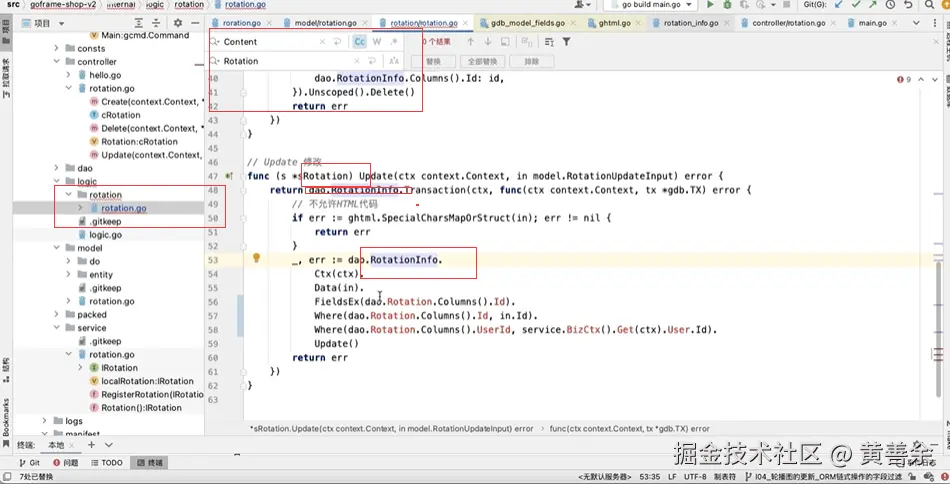The width and height of the screenshot is (950, 484).
Task: Toggle regex search option
Action: (394, 42)
